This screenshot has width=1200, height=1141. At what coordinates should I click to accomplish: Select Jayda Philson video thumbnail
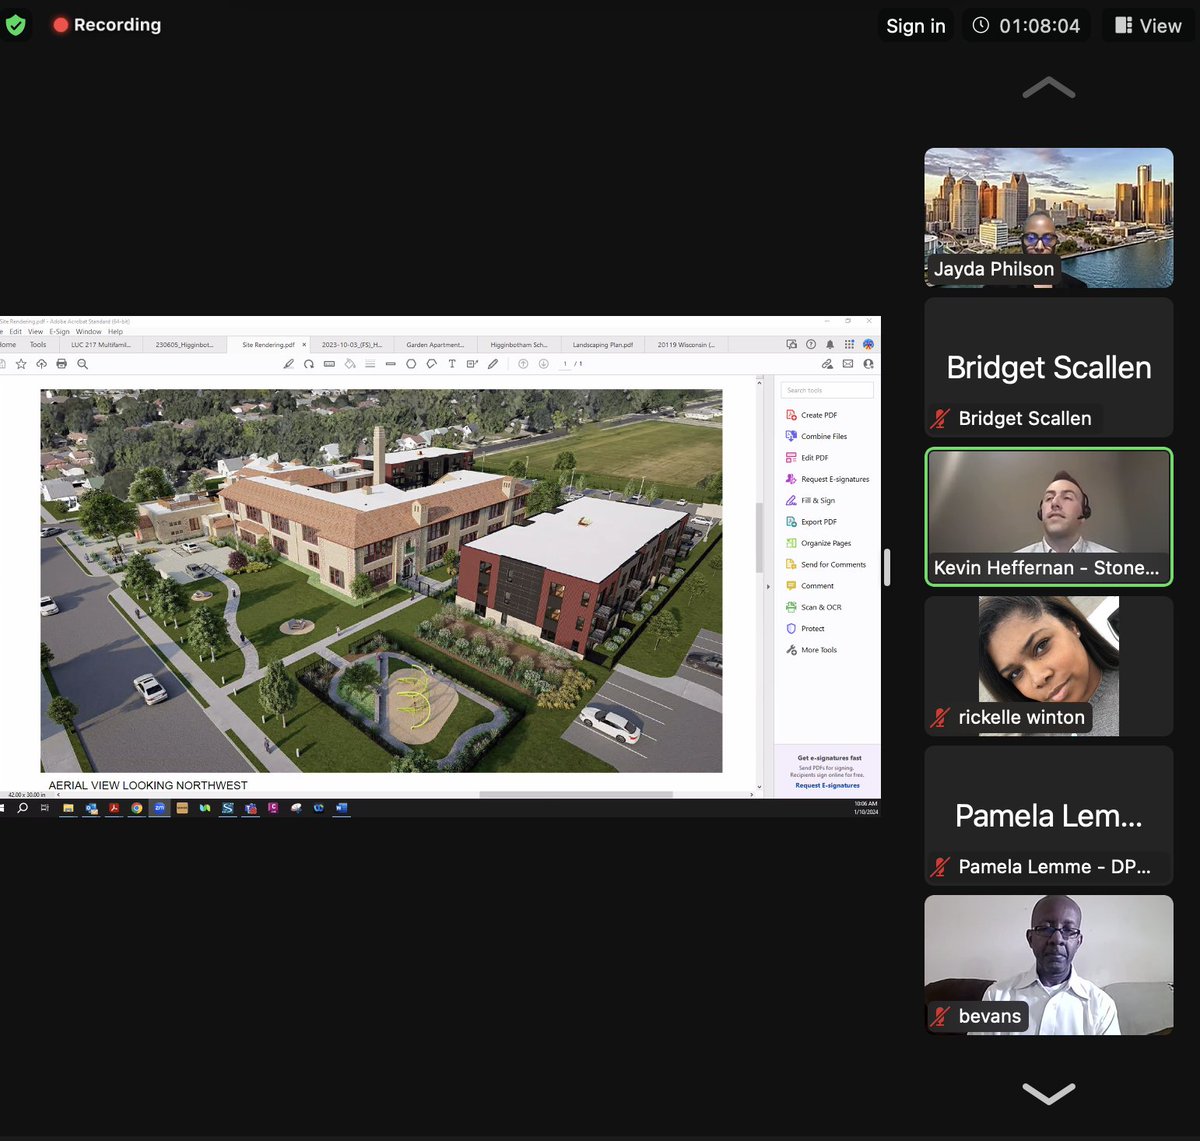coord(1049,218)
